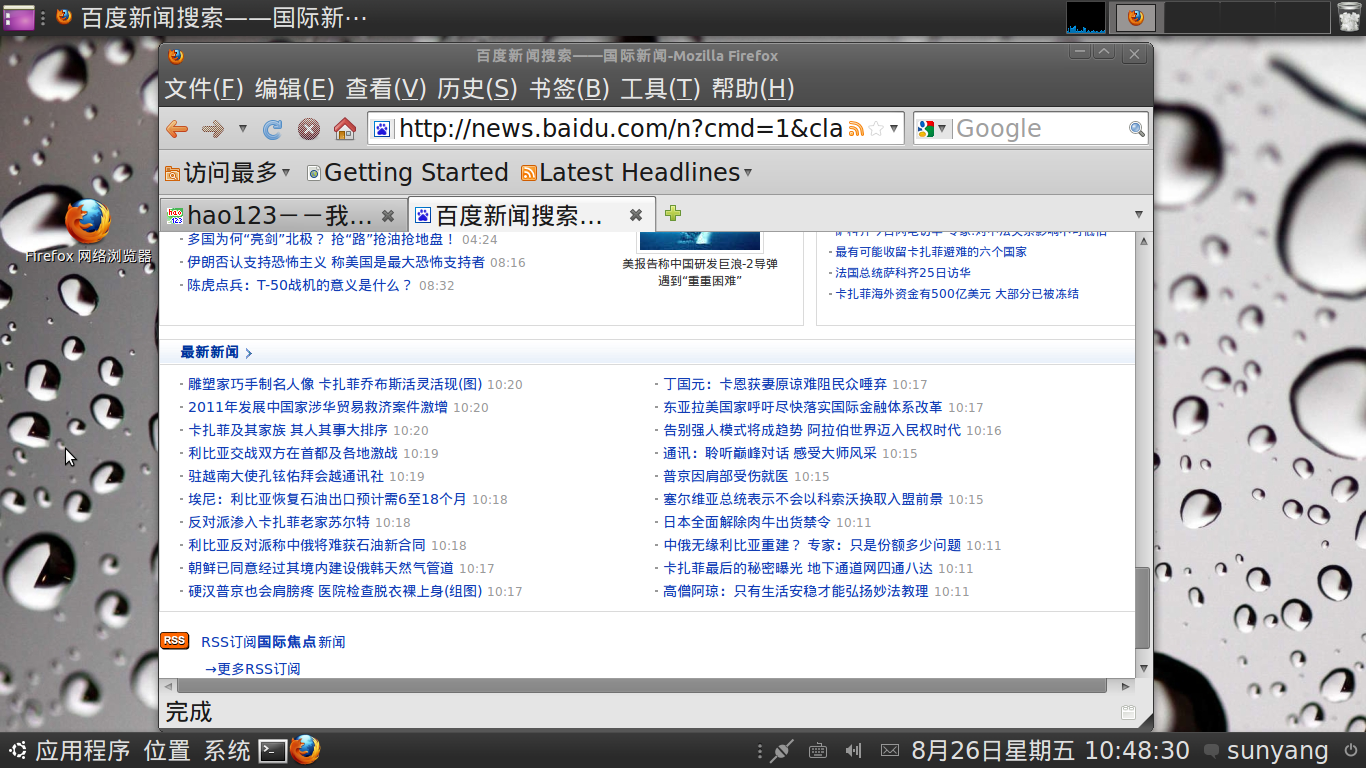Open news 法国总统萨科齐25日访华

(x=903, y=273)
